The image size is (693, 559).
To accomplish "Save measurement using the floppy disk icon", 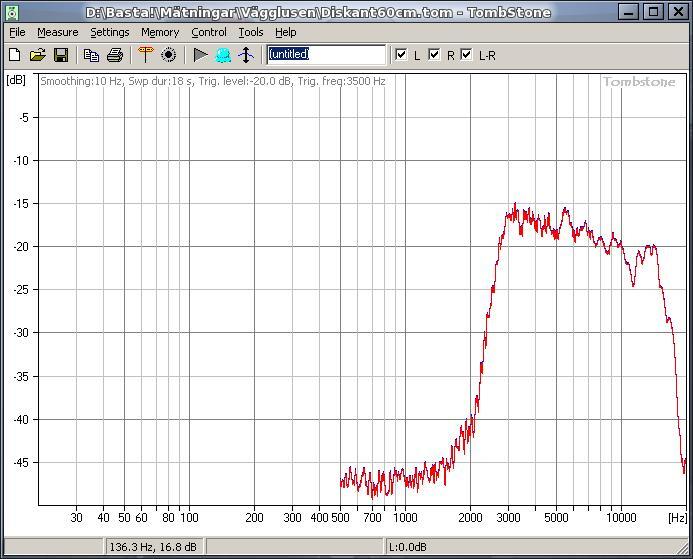I will (60, 55).
